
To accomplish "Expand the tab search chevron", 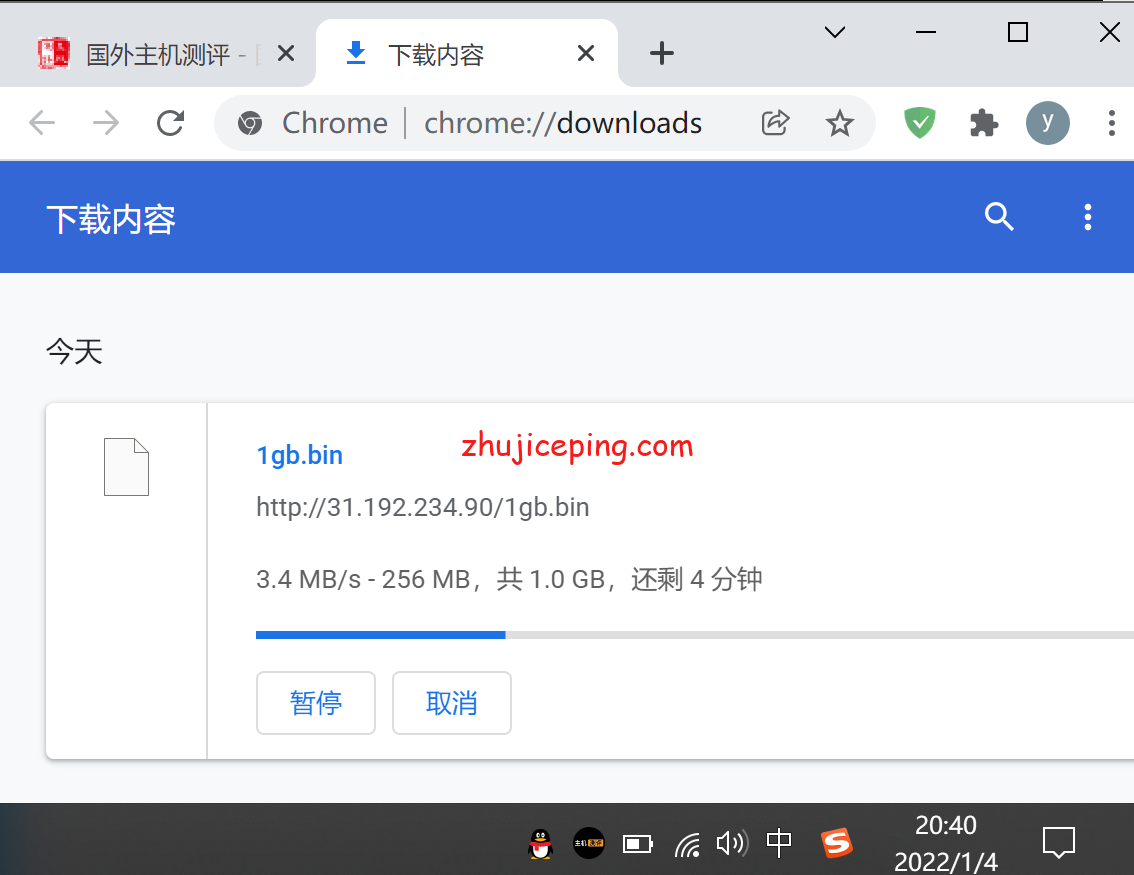I will [834, 33].
